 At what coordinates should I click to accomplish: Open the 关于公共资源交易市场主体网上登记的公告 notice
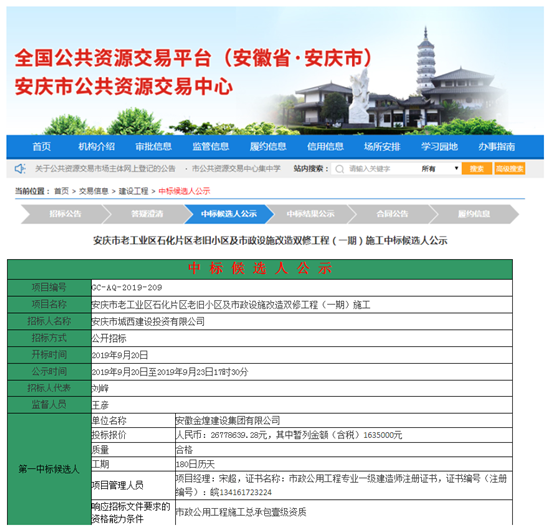(x=105, y=169)
